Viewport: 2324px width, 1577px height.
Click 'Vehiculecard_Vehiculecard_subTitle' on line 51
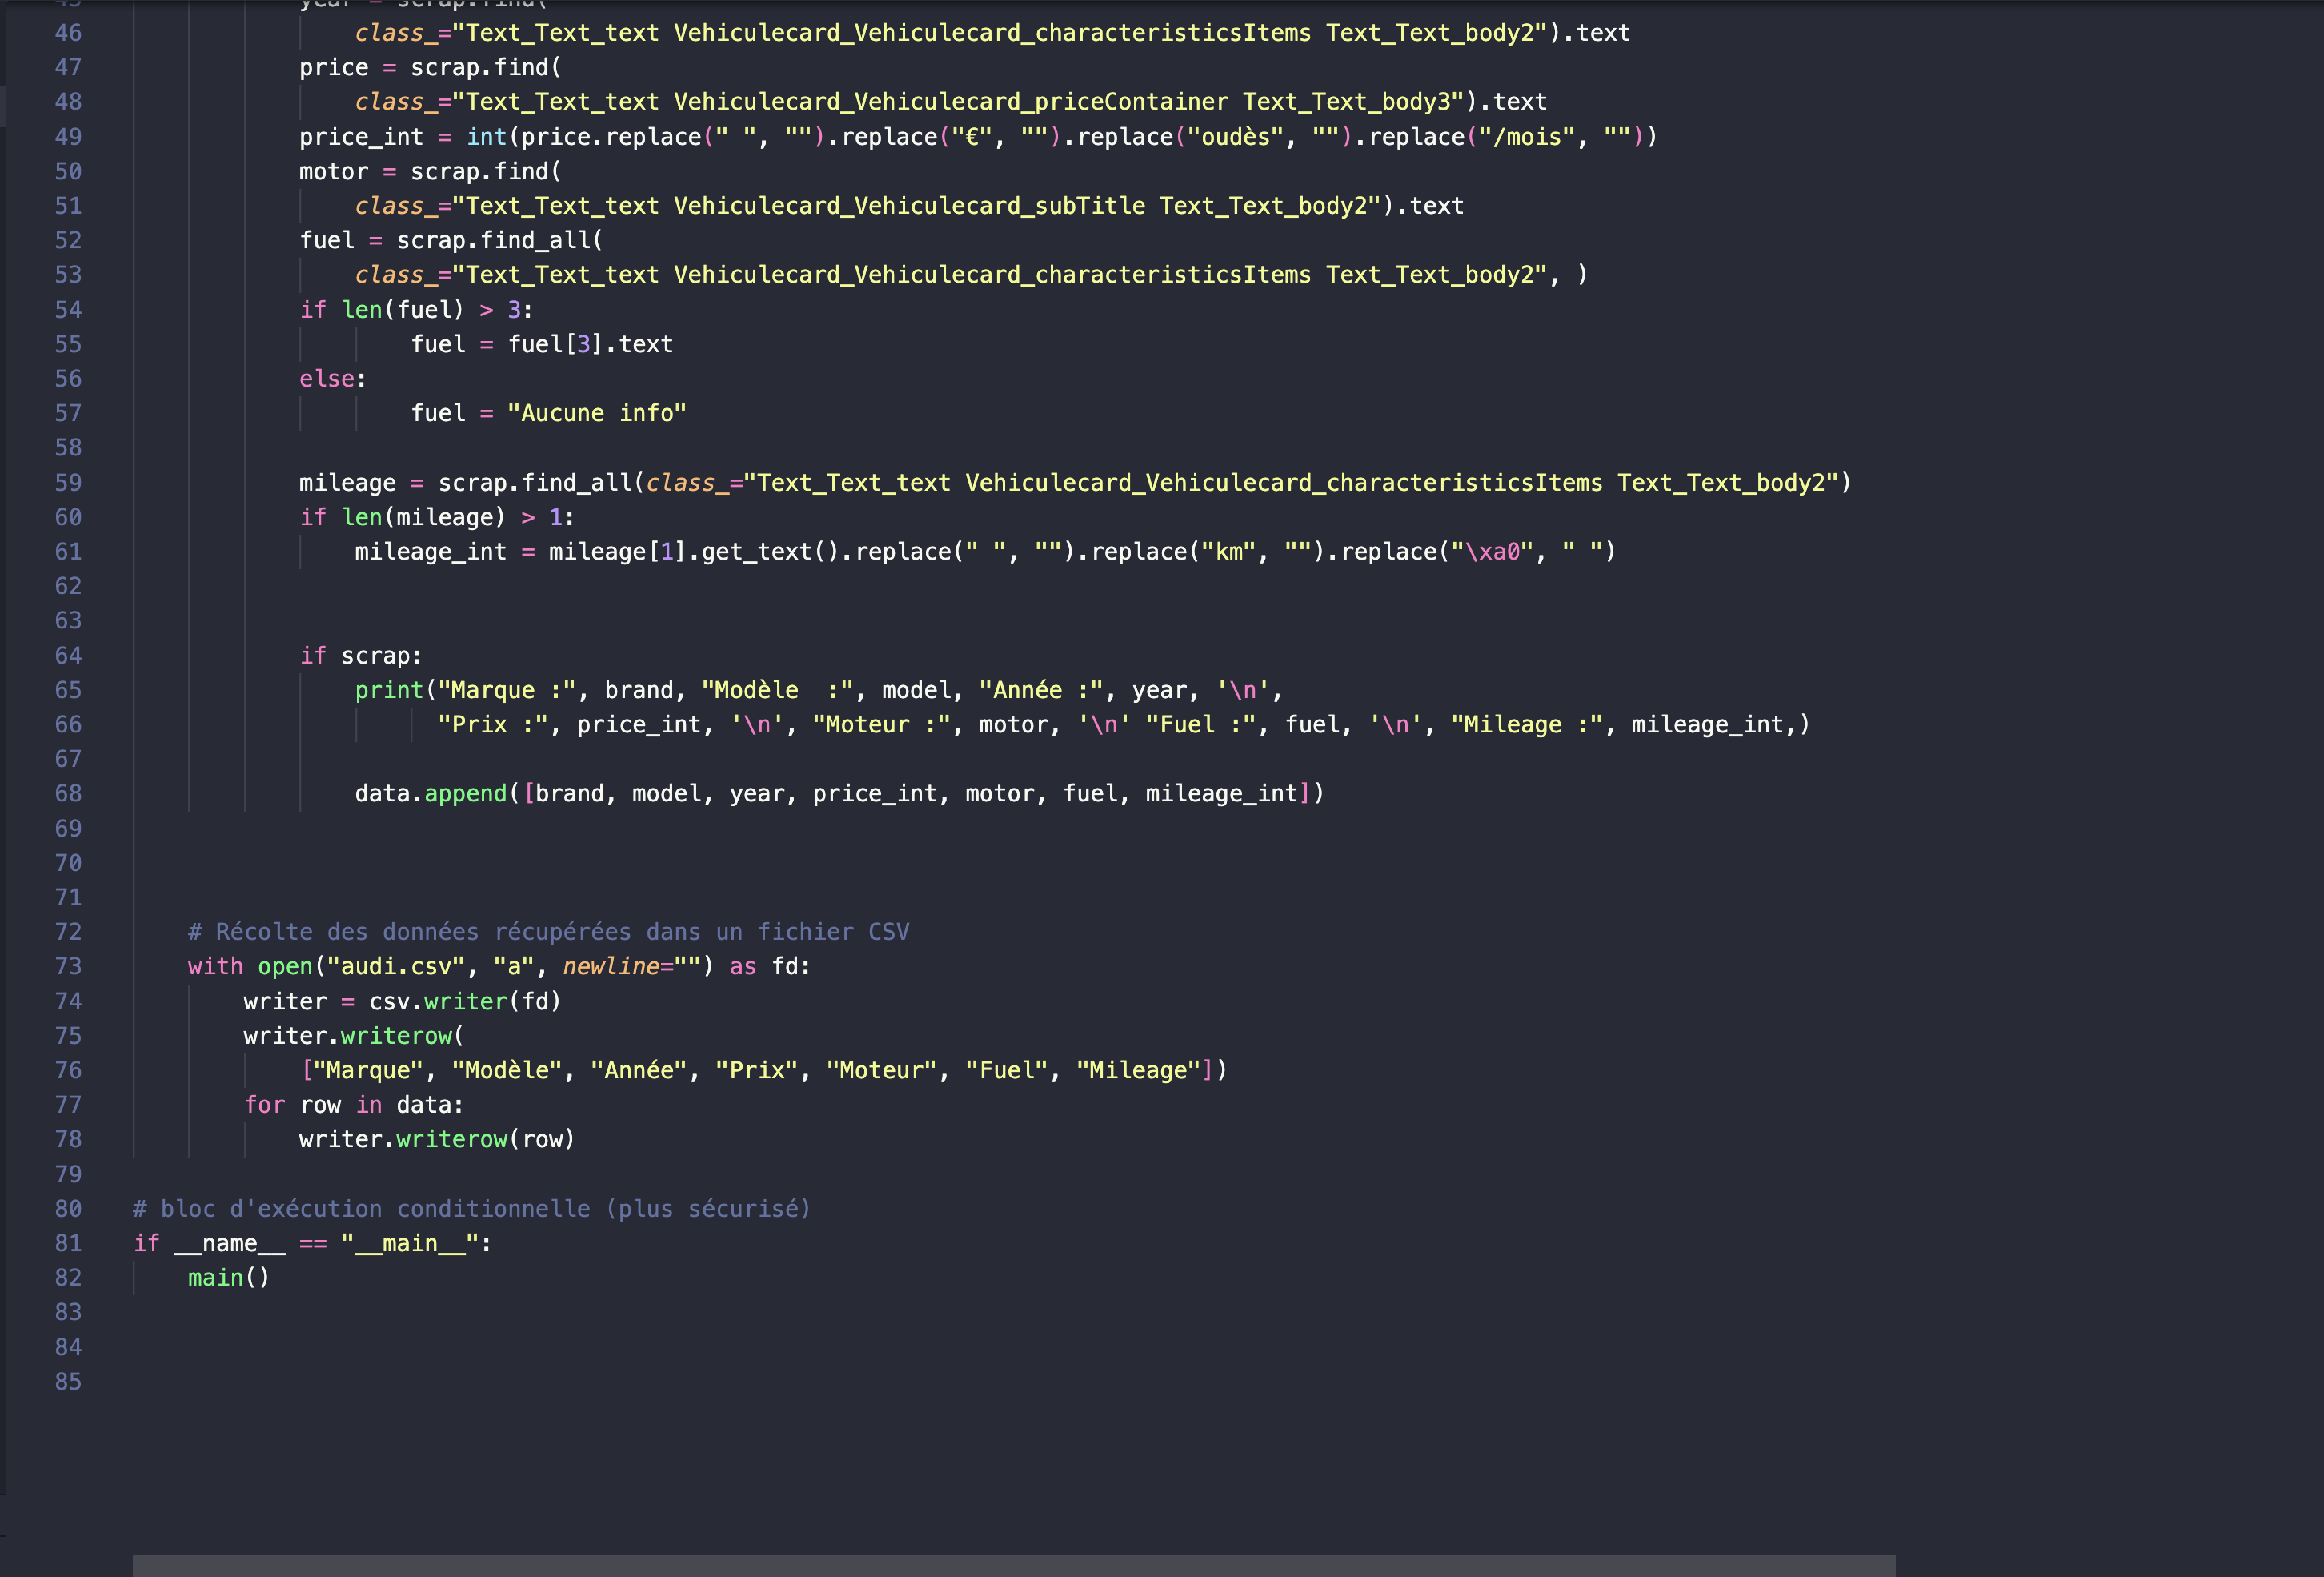910,206
